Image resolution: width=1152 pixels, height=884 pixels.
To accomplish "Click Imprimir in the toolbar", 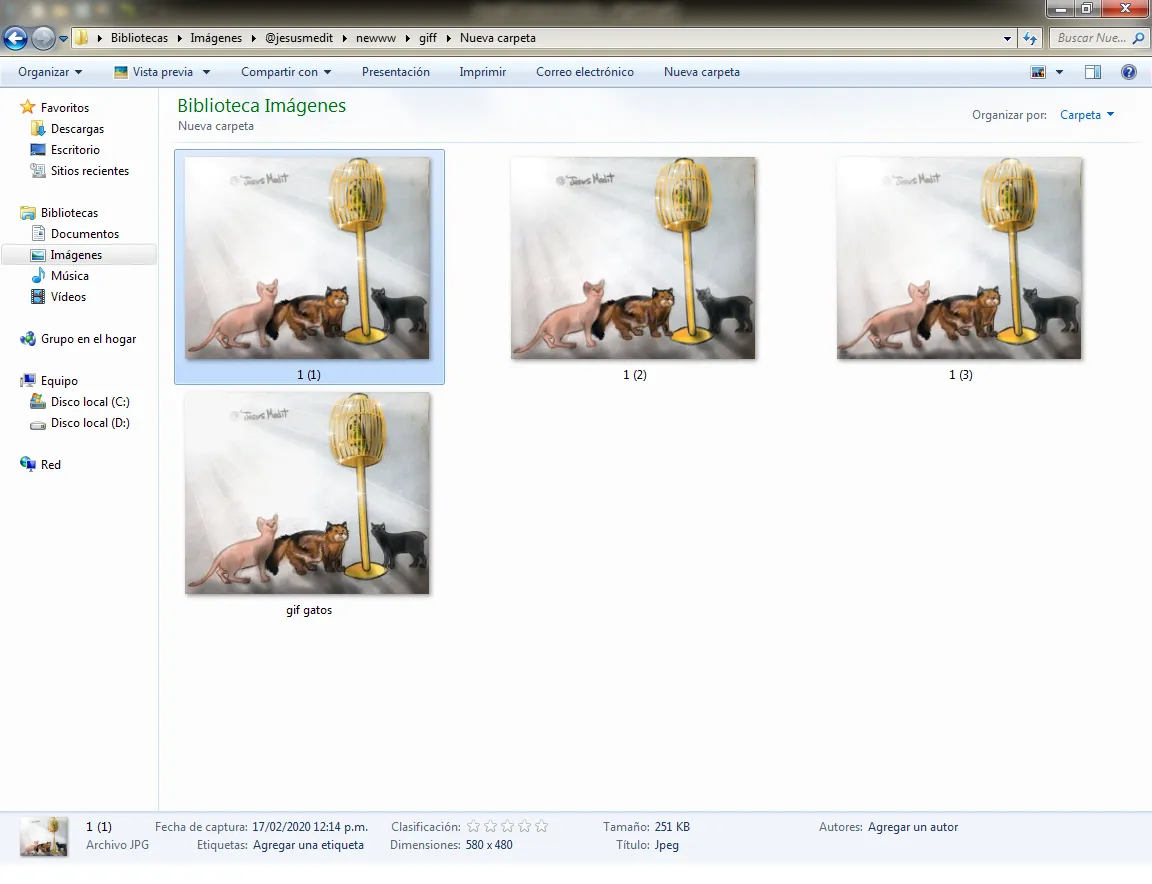I will (x=482, y=72).
